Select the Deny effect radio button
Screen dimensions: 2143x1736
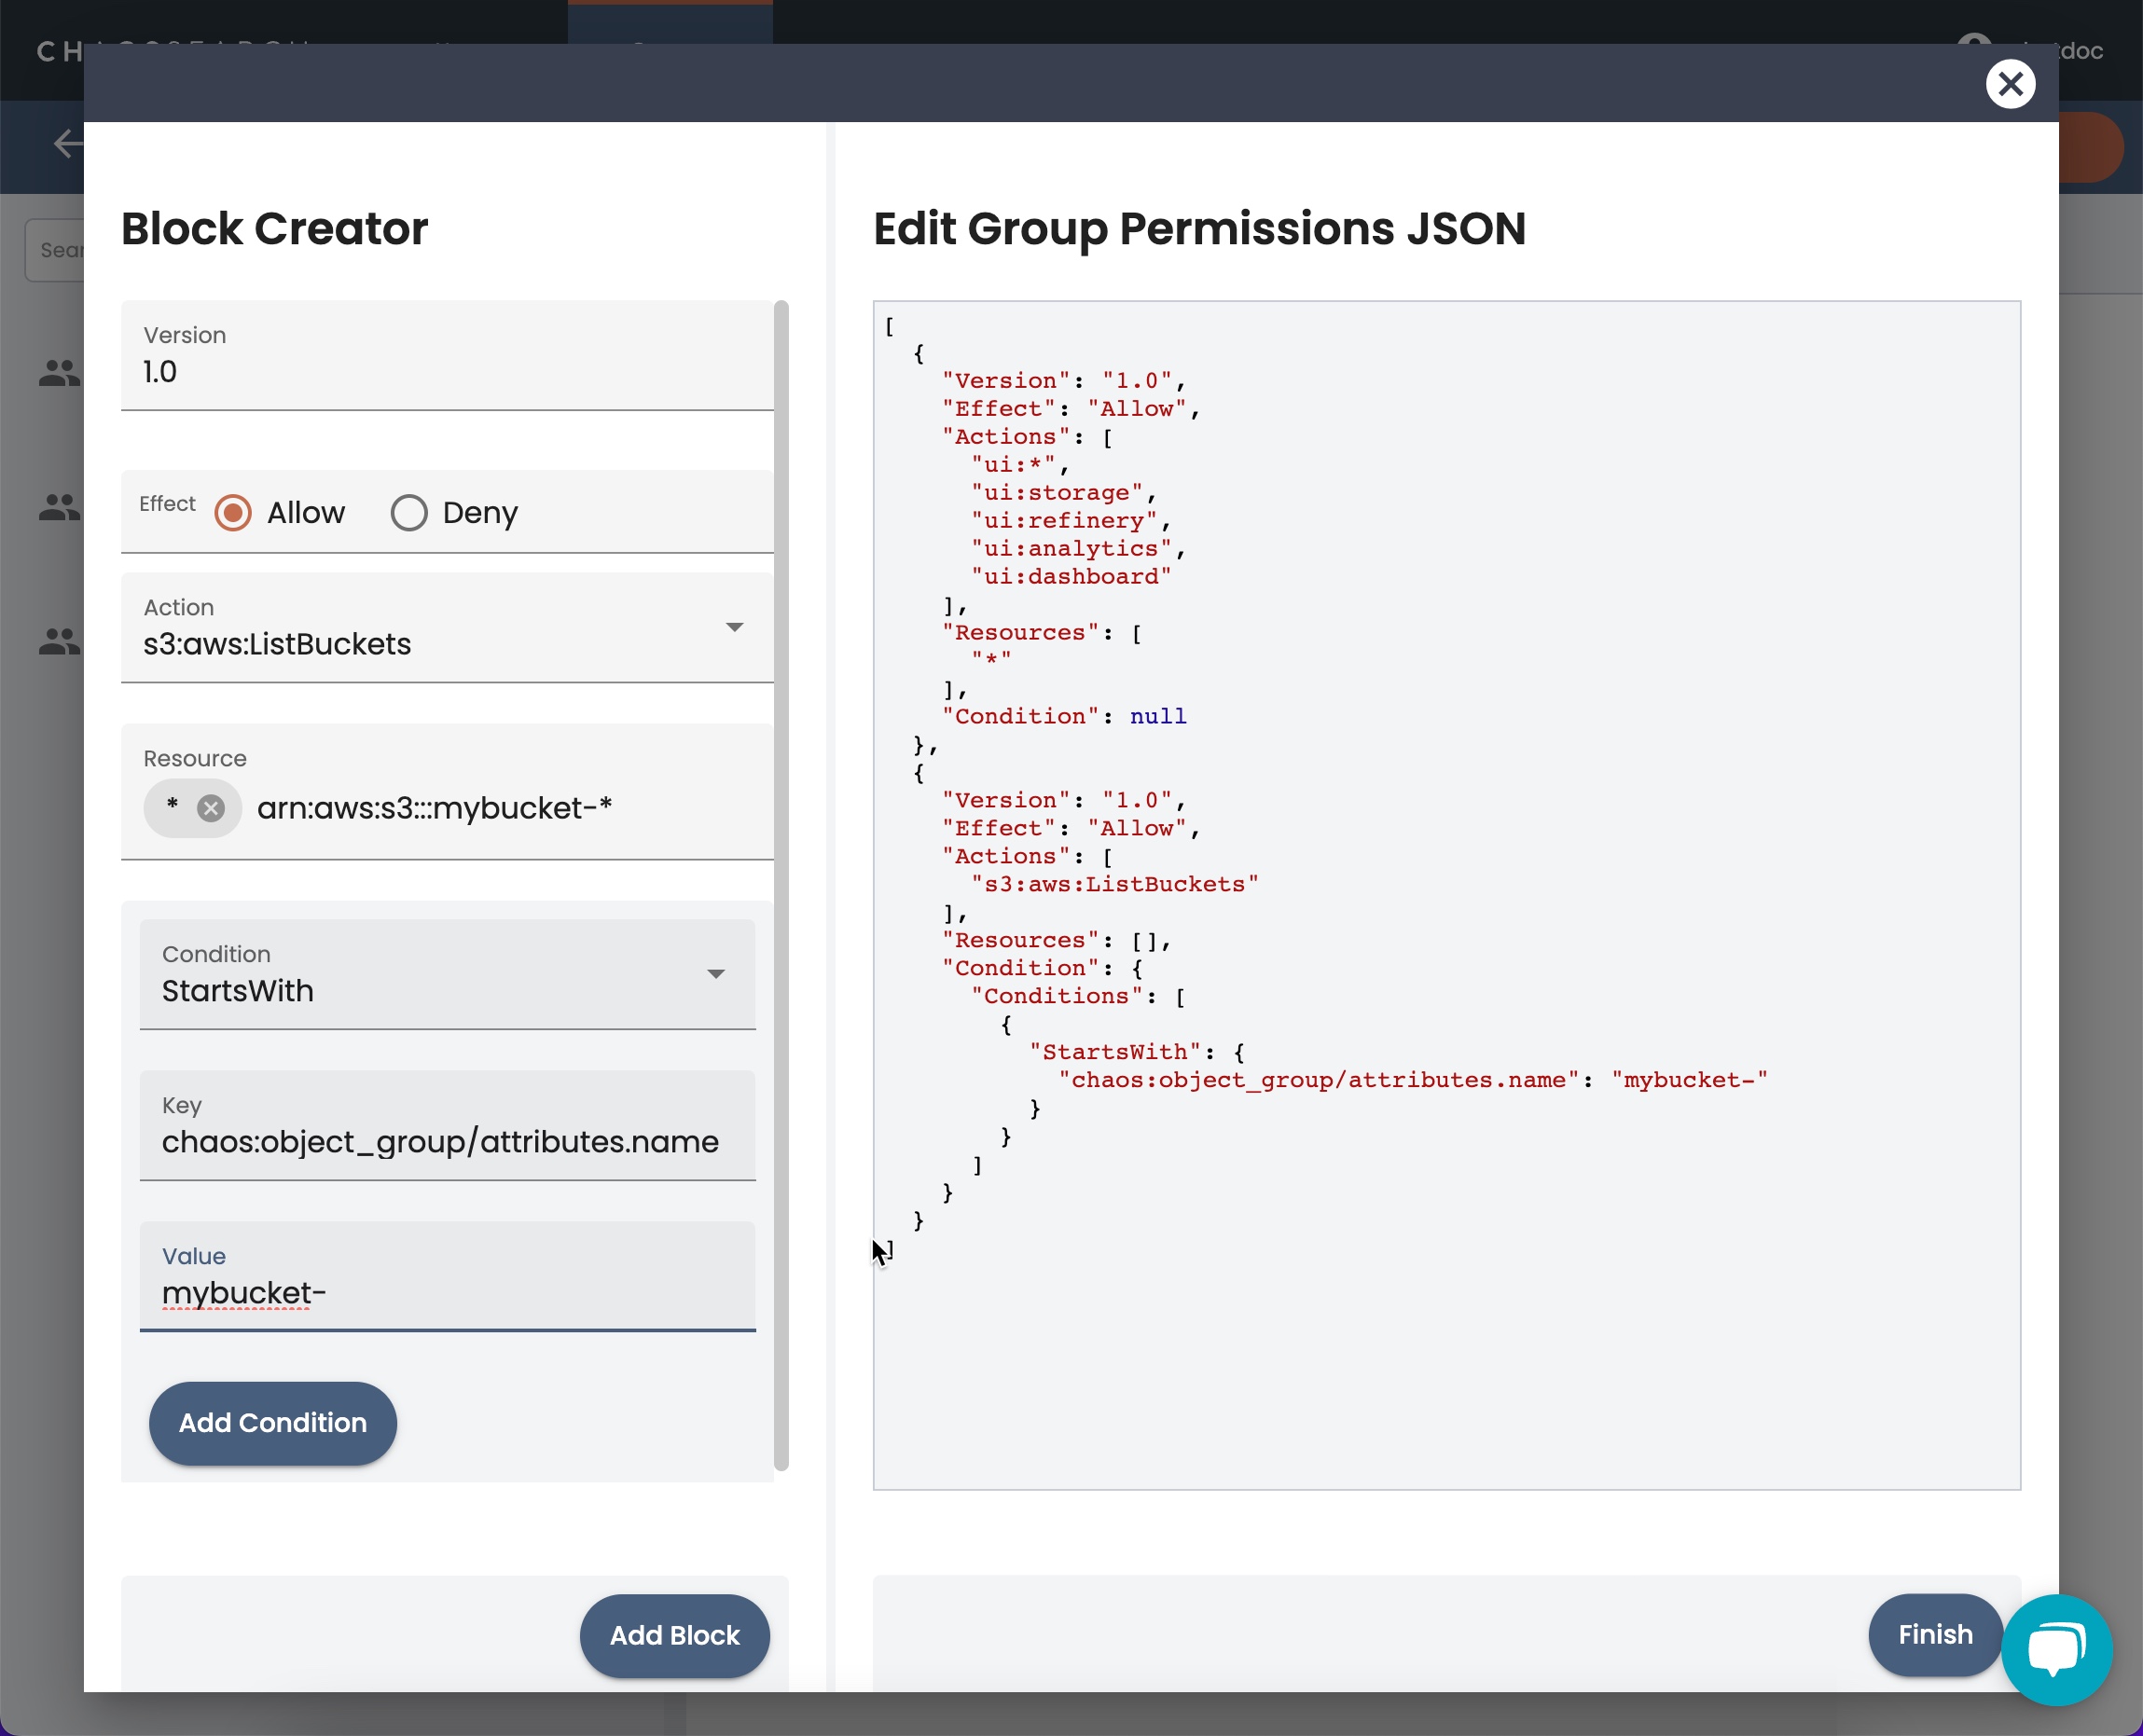tap(409, 513)
